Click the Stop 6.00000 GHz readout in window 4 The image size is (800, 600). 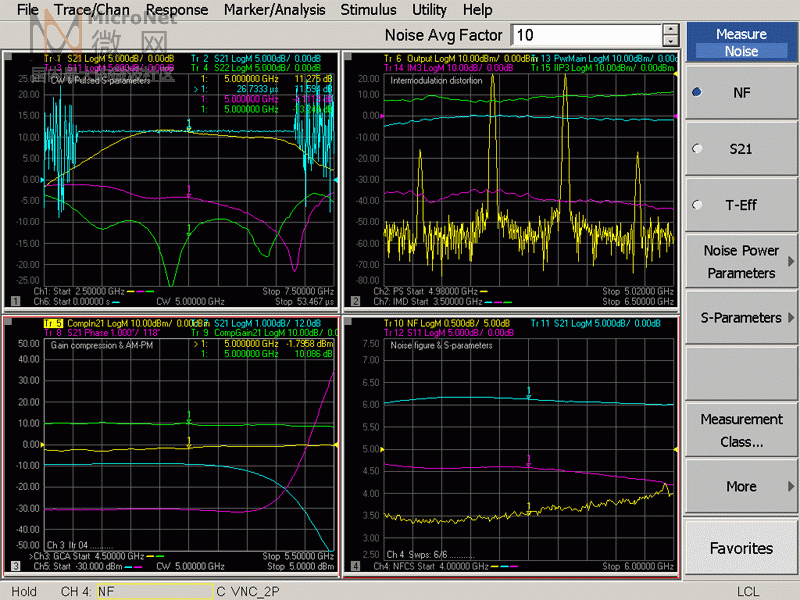[x=638, y=566]
